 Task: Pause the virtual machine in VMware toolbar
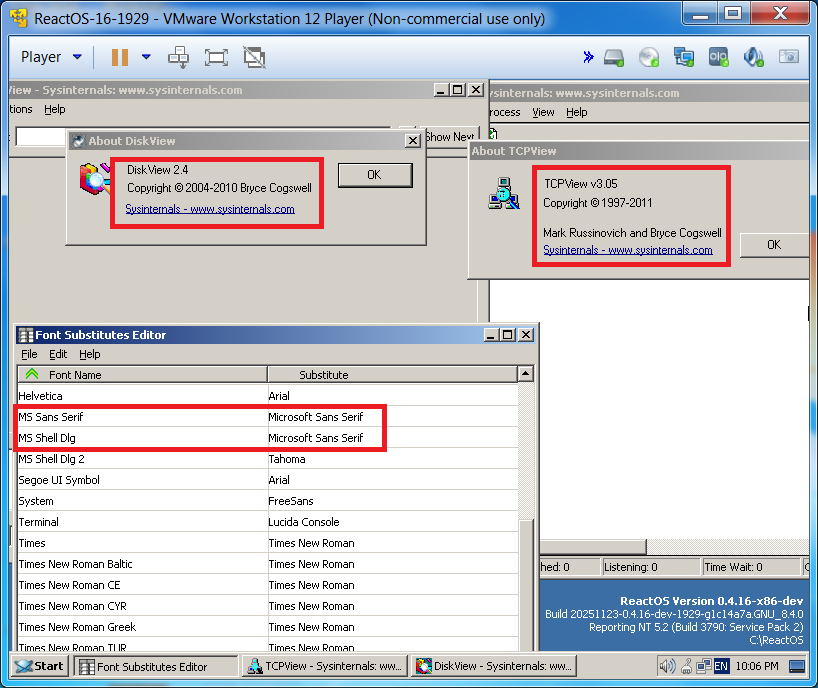pos(120,57)
